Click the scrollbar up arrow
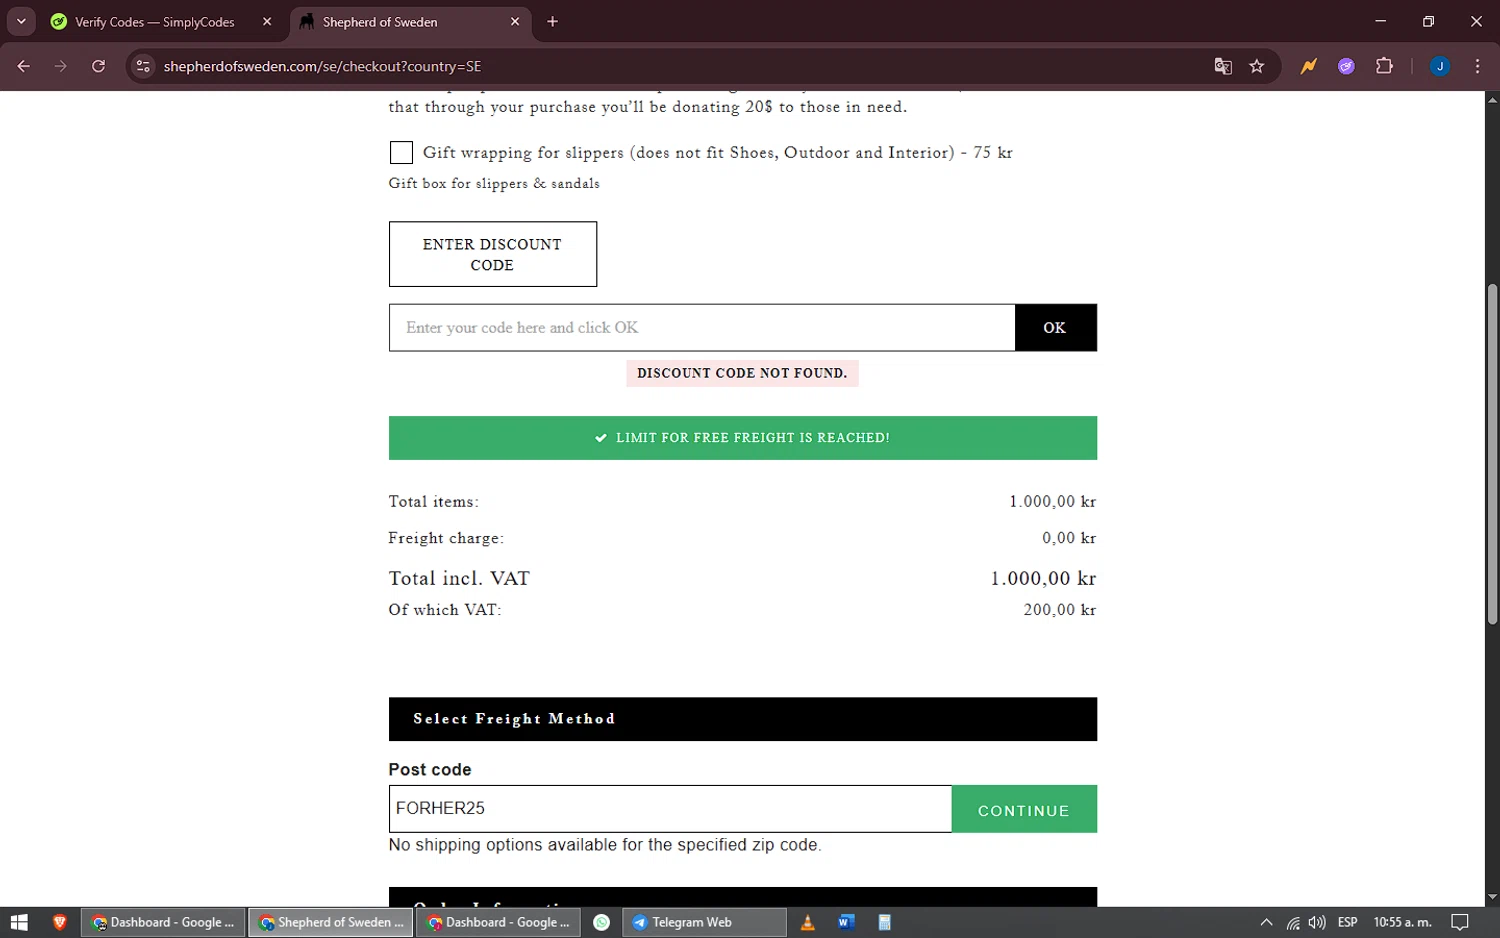 pyautogui.click(x=1492, y=99)
